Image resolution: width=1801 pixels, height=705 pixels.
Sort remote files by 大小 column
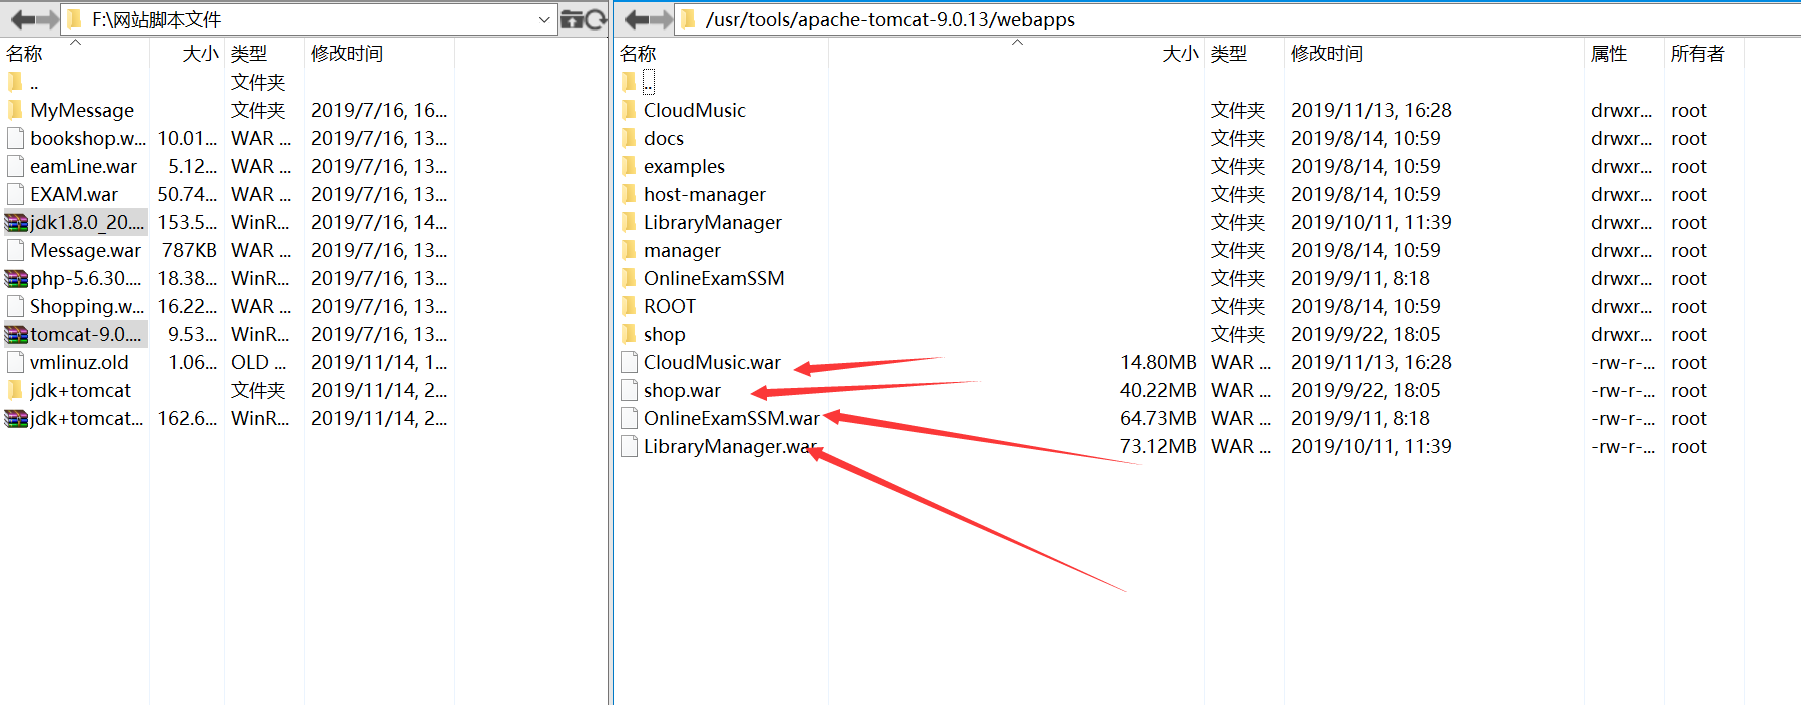1180,54
